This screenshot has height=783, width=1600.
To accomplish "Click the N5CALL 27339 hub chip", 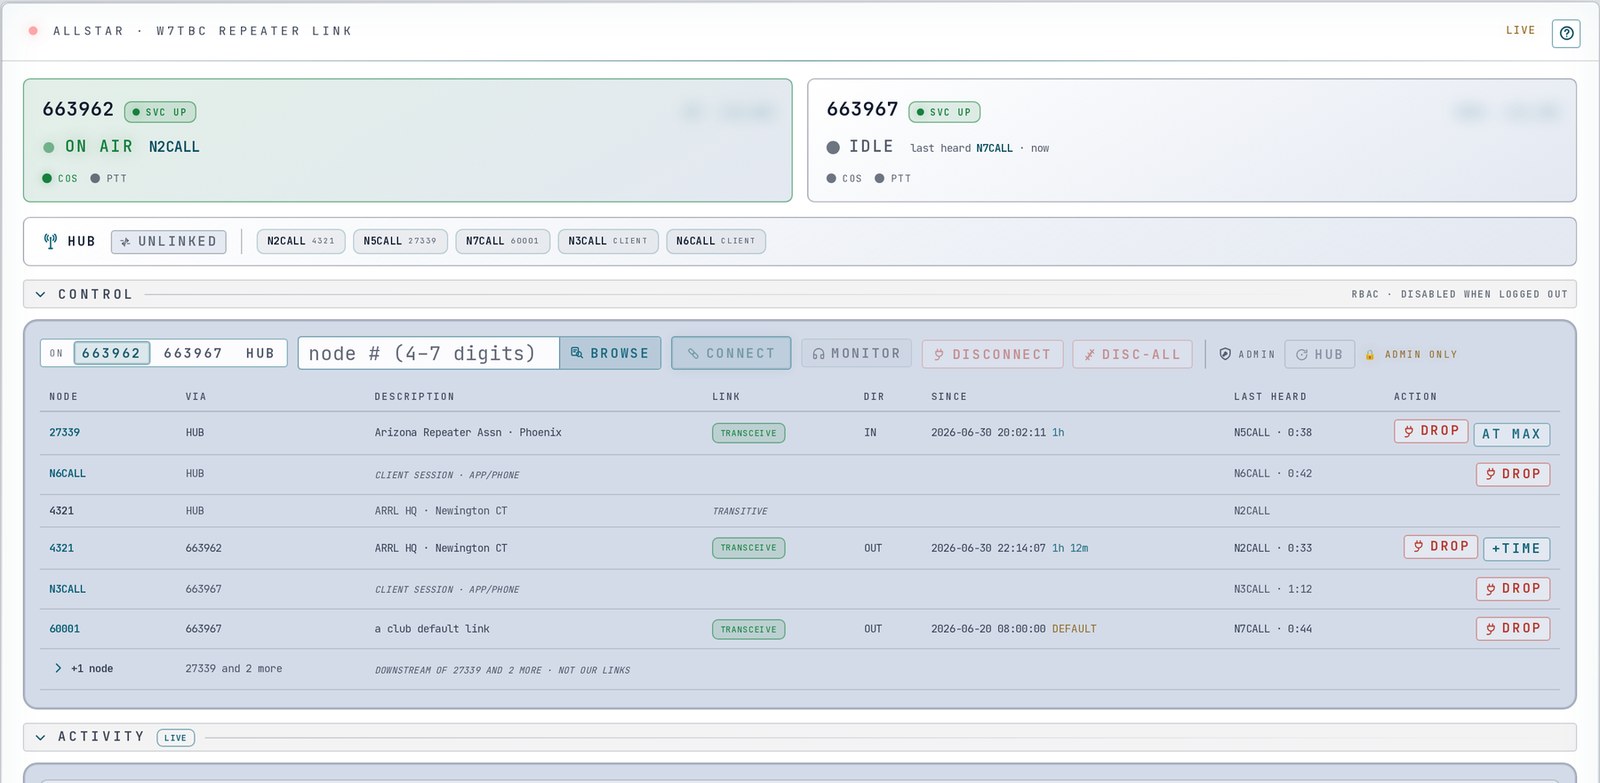I will tap(400, 241).
